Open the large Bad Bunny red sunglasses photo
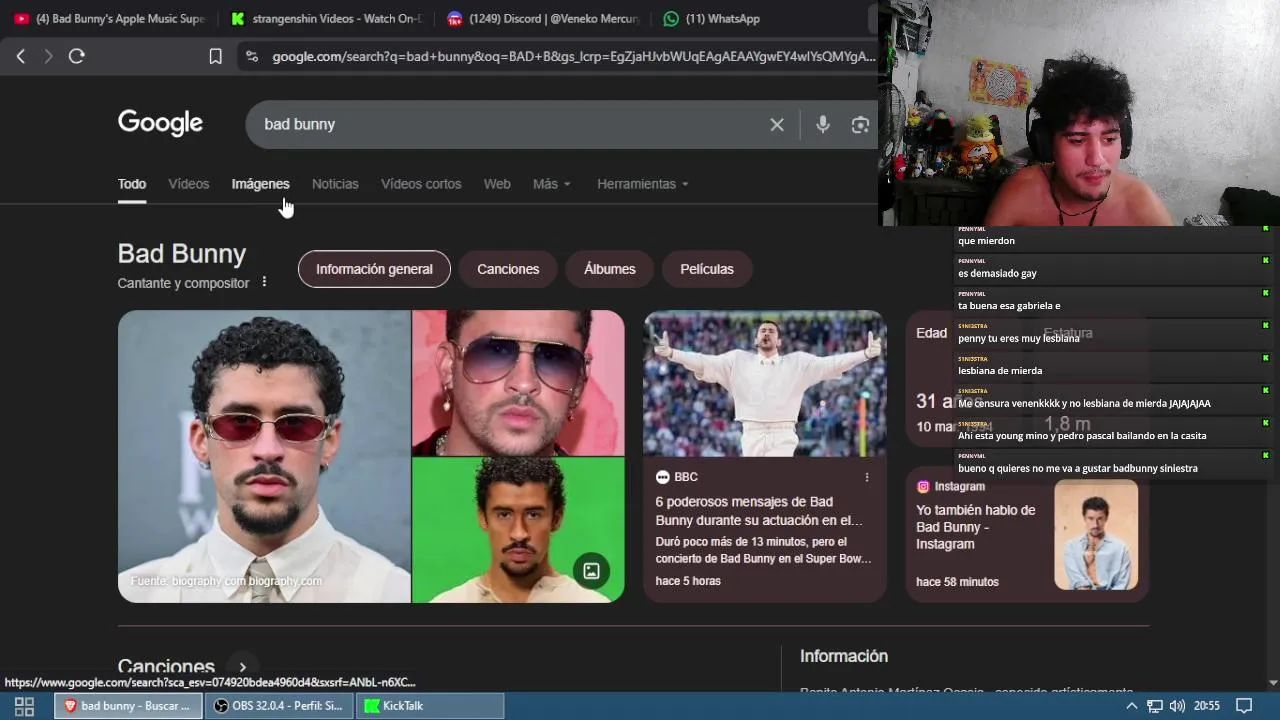The height and width of the screenshot is (720, 1280). (264, 456)
